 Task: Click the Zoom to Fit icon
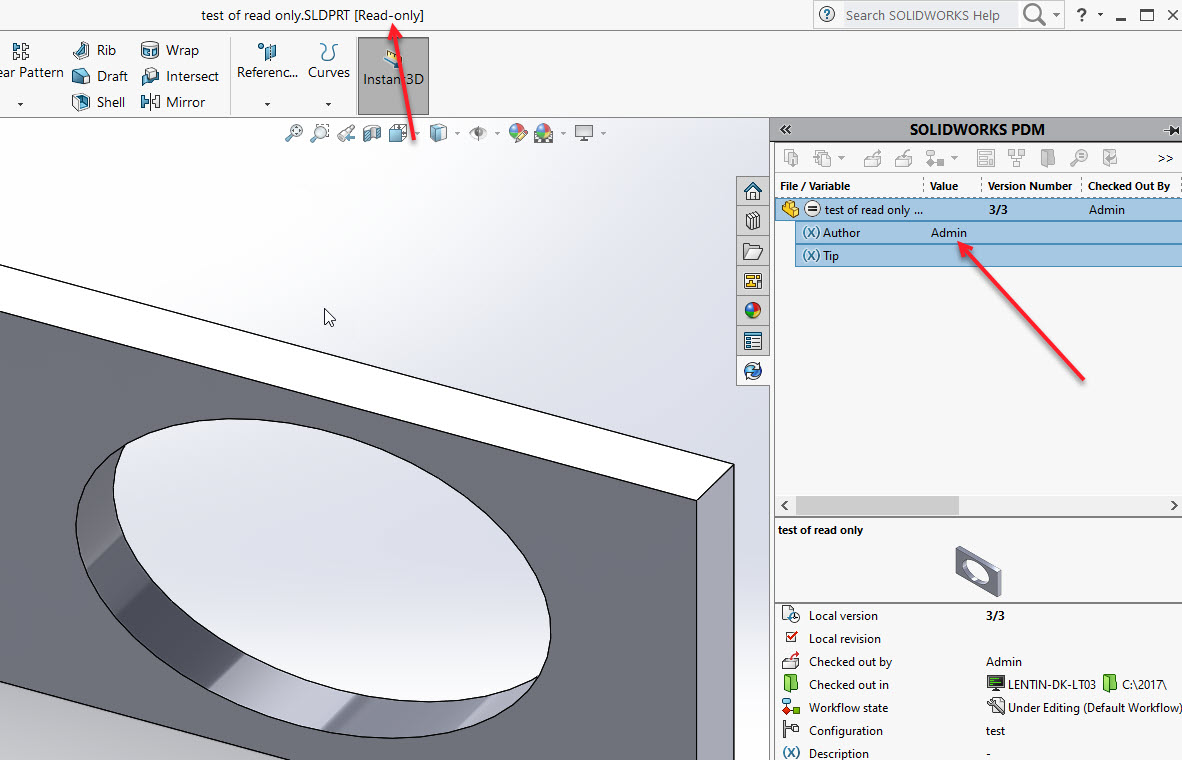point(294,133)
